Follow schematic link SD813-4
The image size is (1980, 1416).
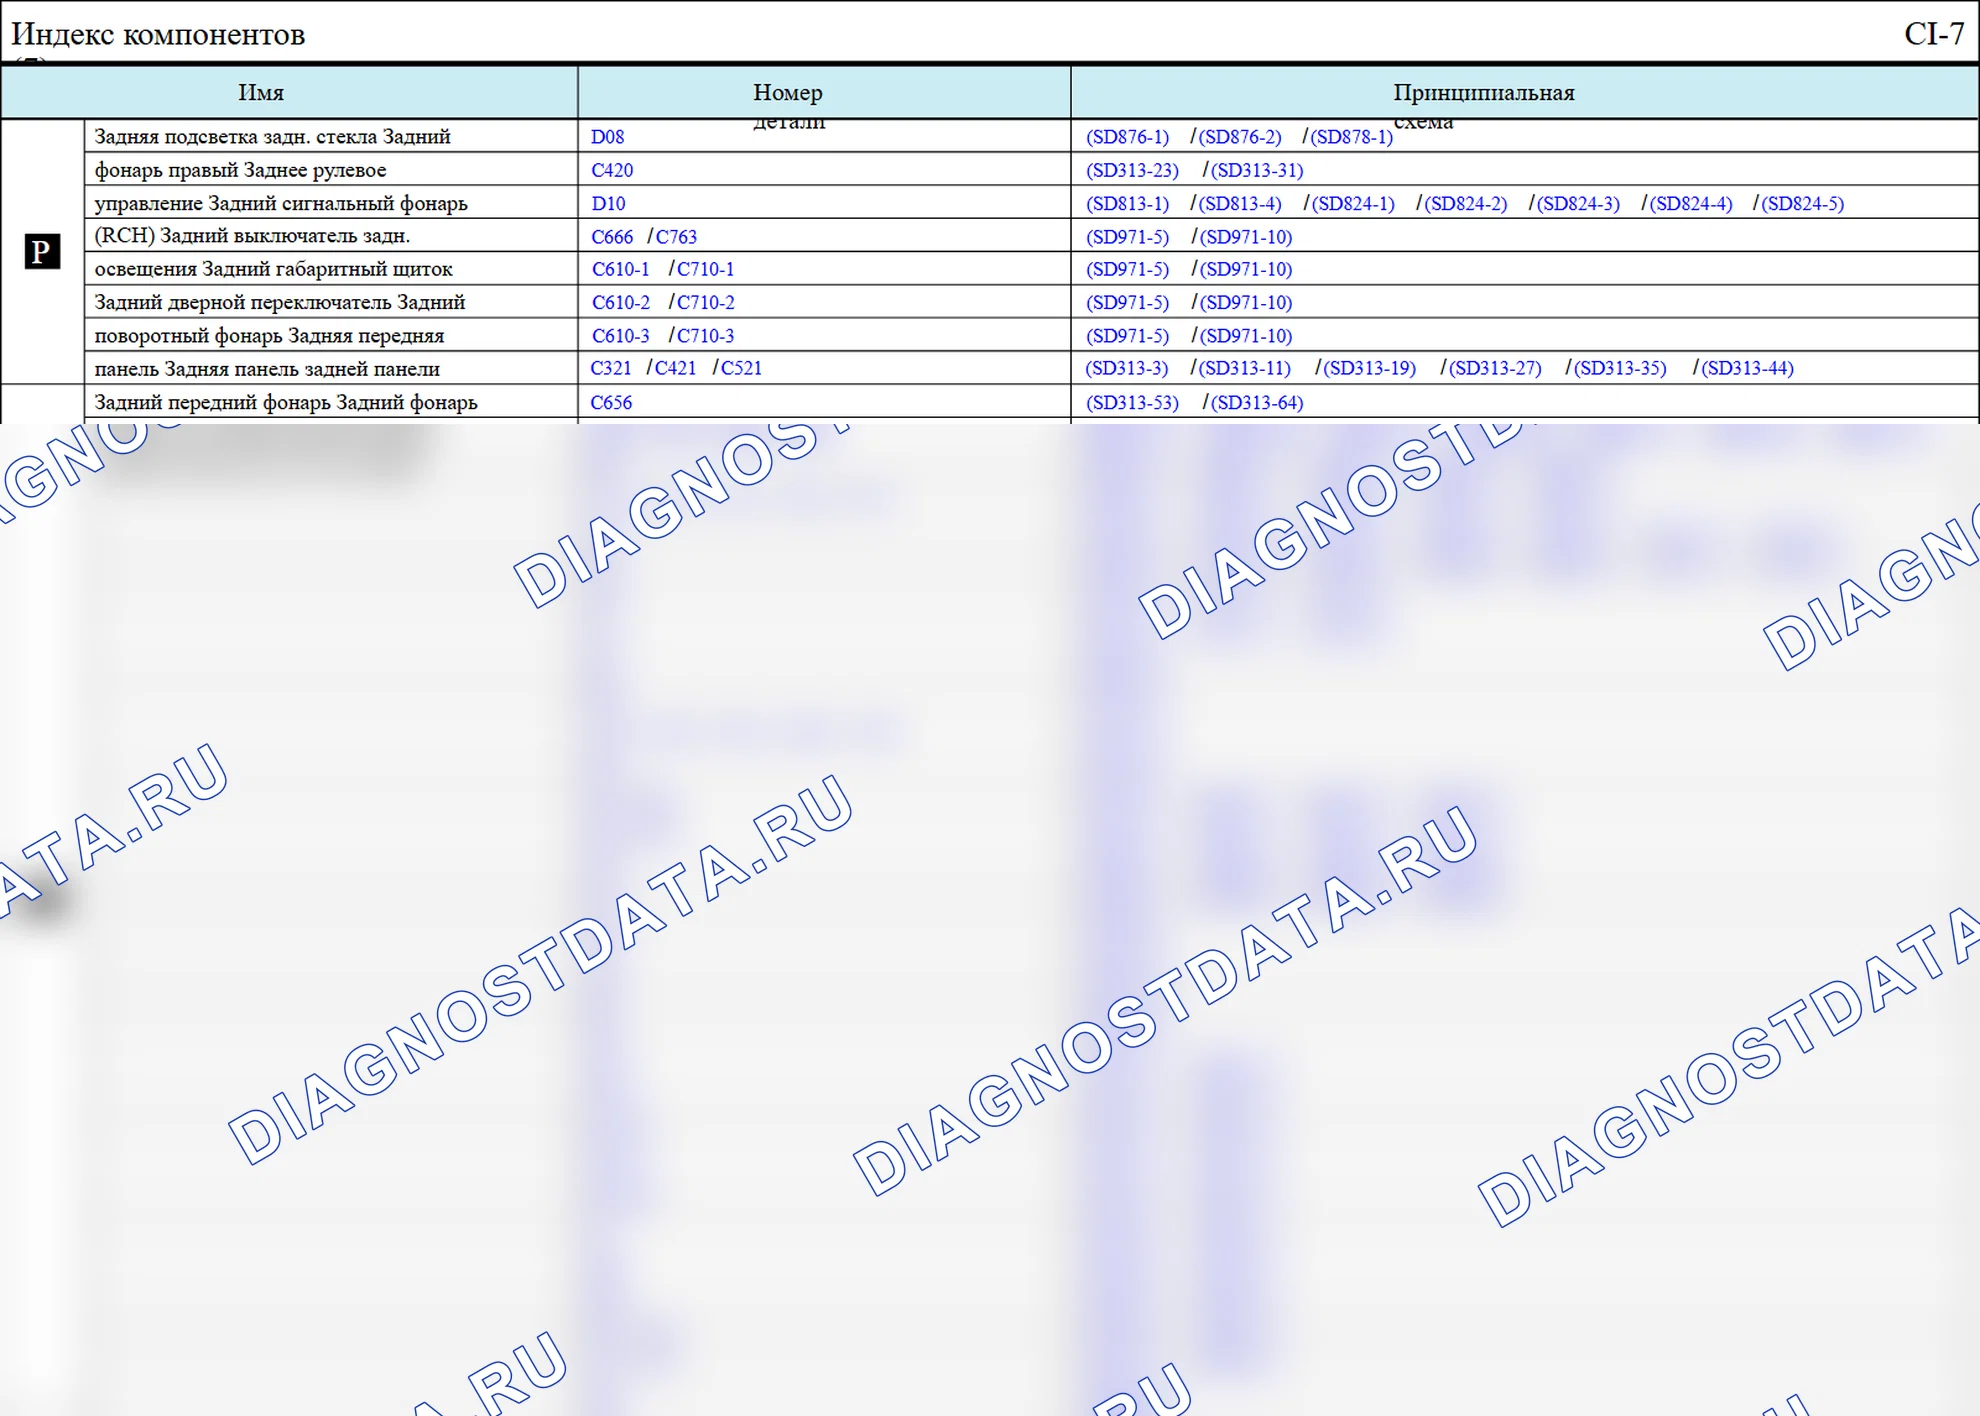click(x=1239, y=204)
